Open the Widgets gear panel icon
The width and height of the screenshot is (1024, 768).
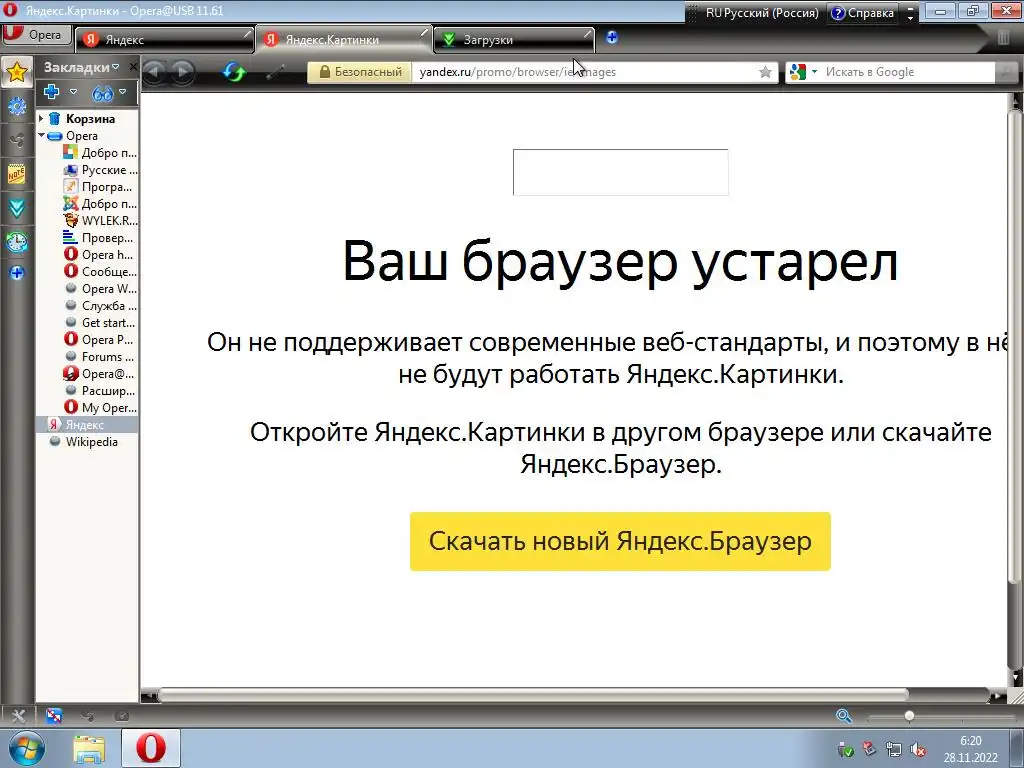[x=16, y=106]
